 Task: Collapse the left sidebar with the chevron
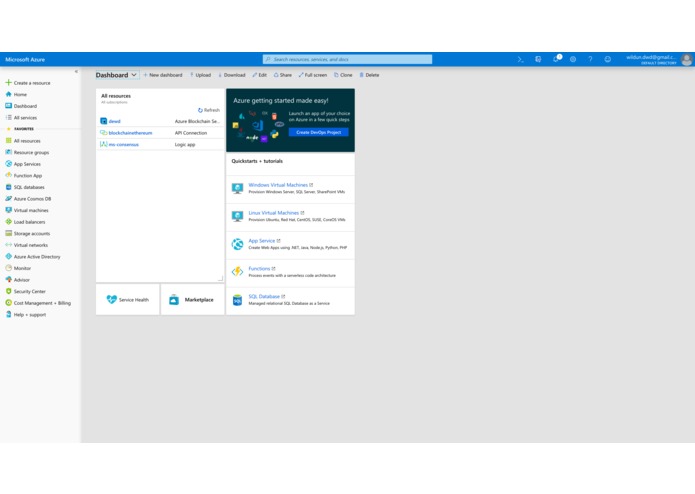(76, 71)
